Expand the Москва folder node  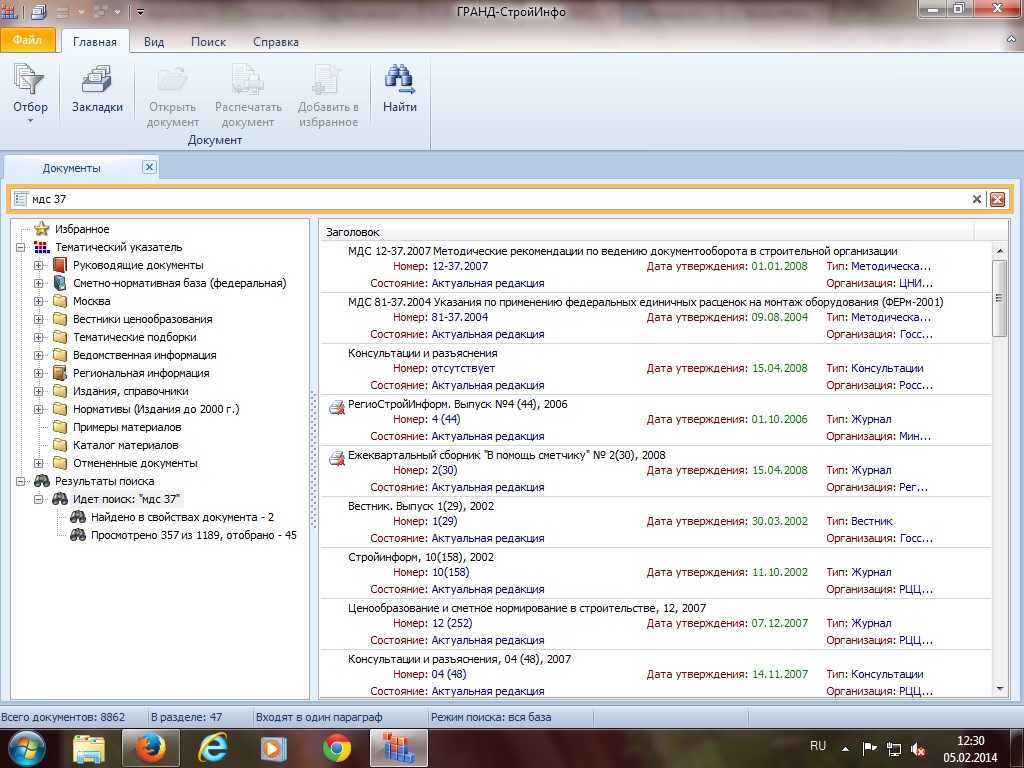[39, 301]
